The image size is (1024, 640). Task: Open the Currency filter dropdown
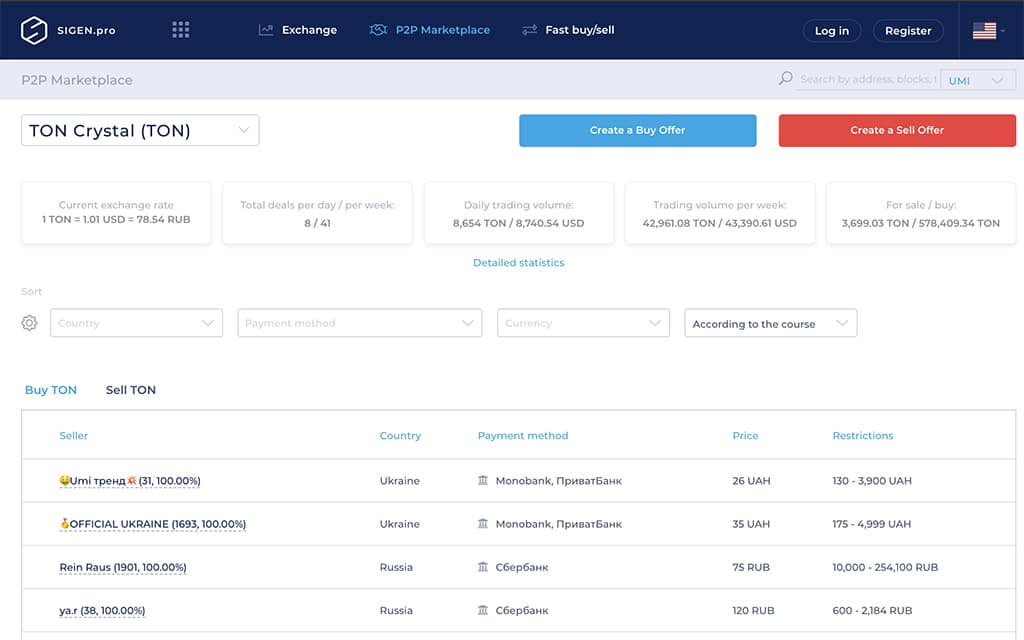click(x=583, y=323)
